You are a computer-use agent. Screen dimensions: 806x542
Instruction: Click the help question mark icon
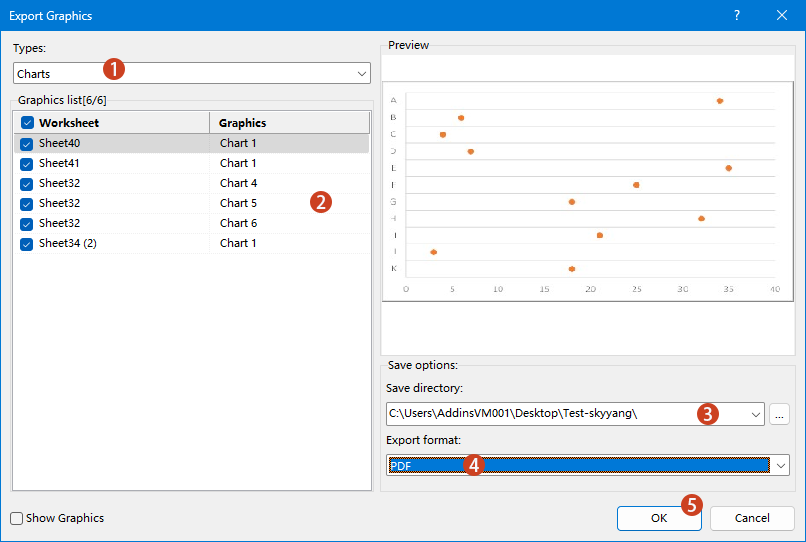click(x=737, y=15)
